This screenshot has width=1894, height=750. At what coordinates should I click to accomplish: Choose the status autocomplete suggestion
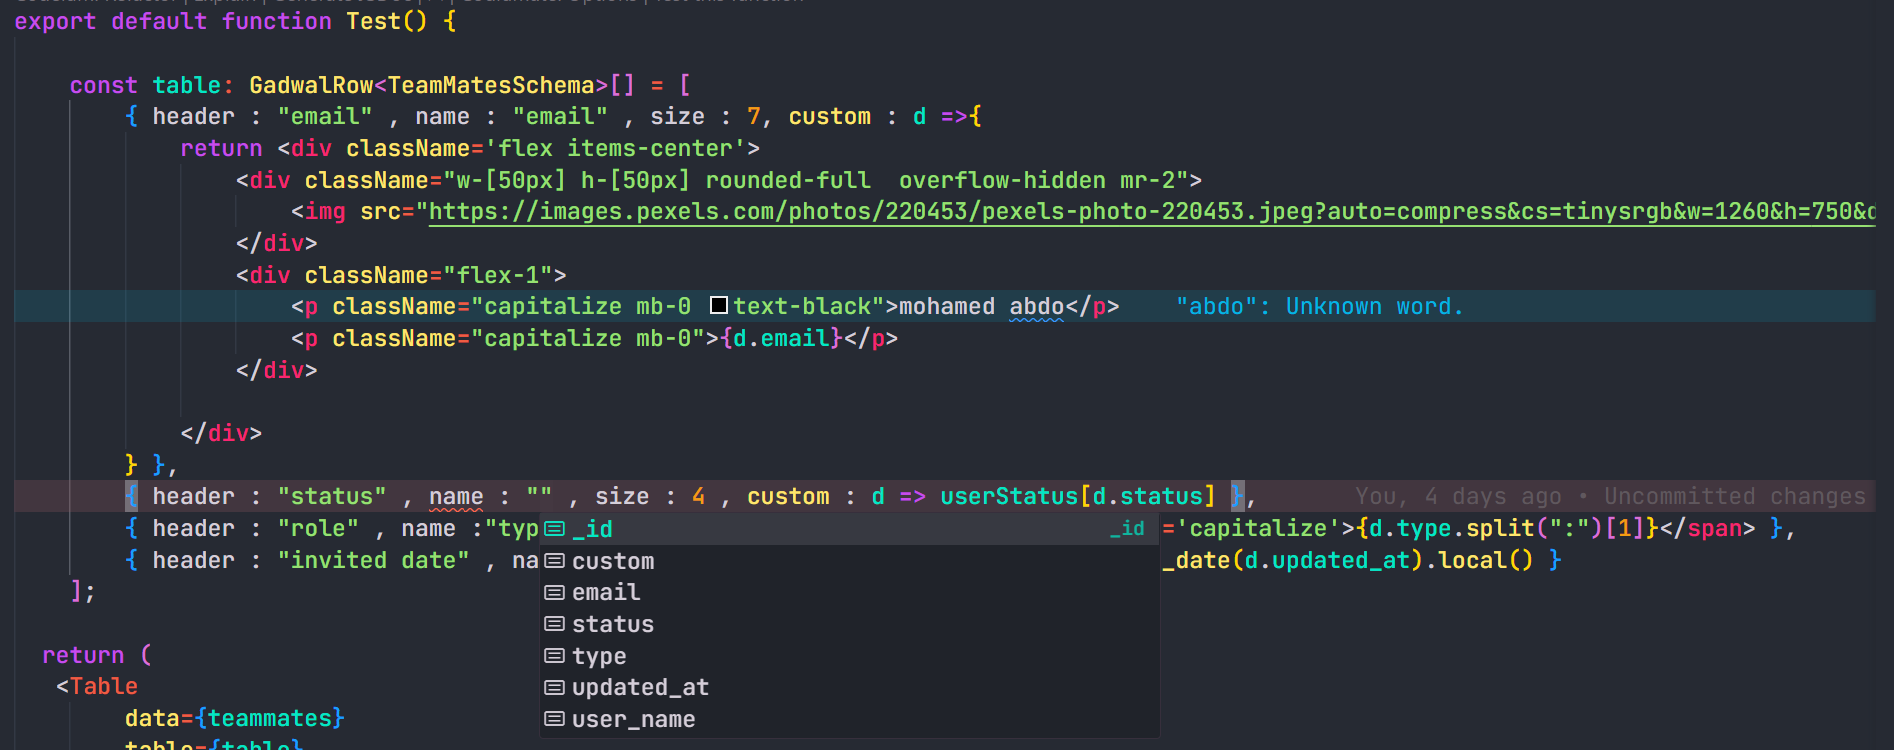[x=849, y=624]
